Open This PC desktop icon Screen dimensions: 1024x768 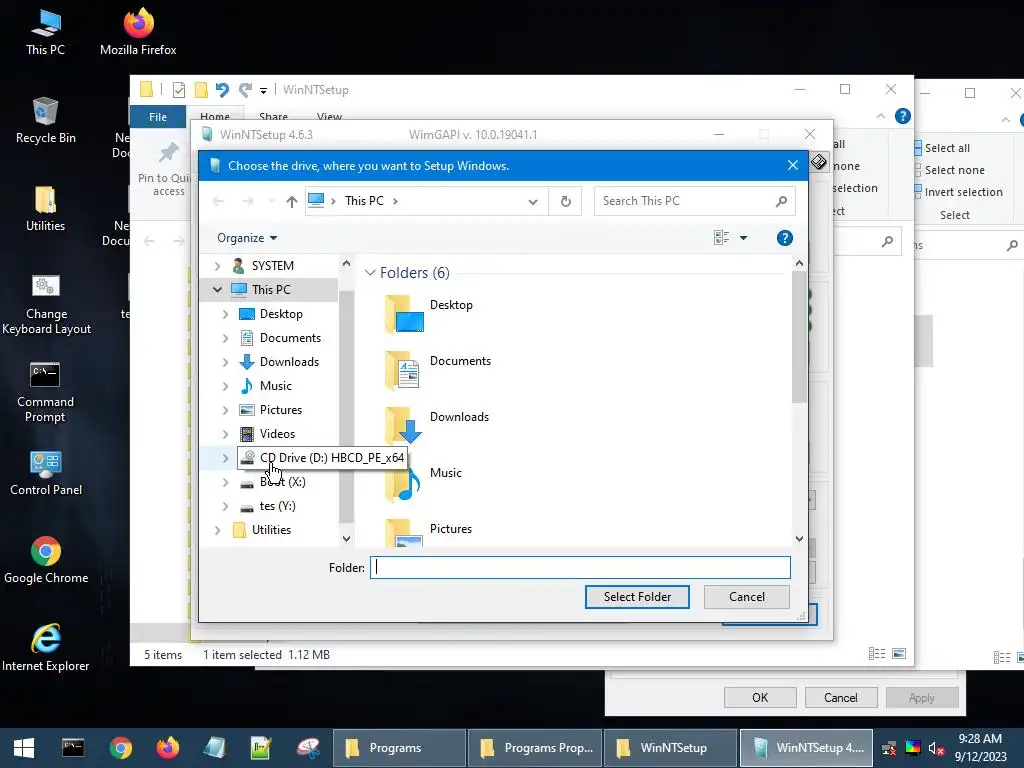click(x=45, y=32)
